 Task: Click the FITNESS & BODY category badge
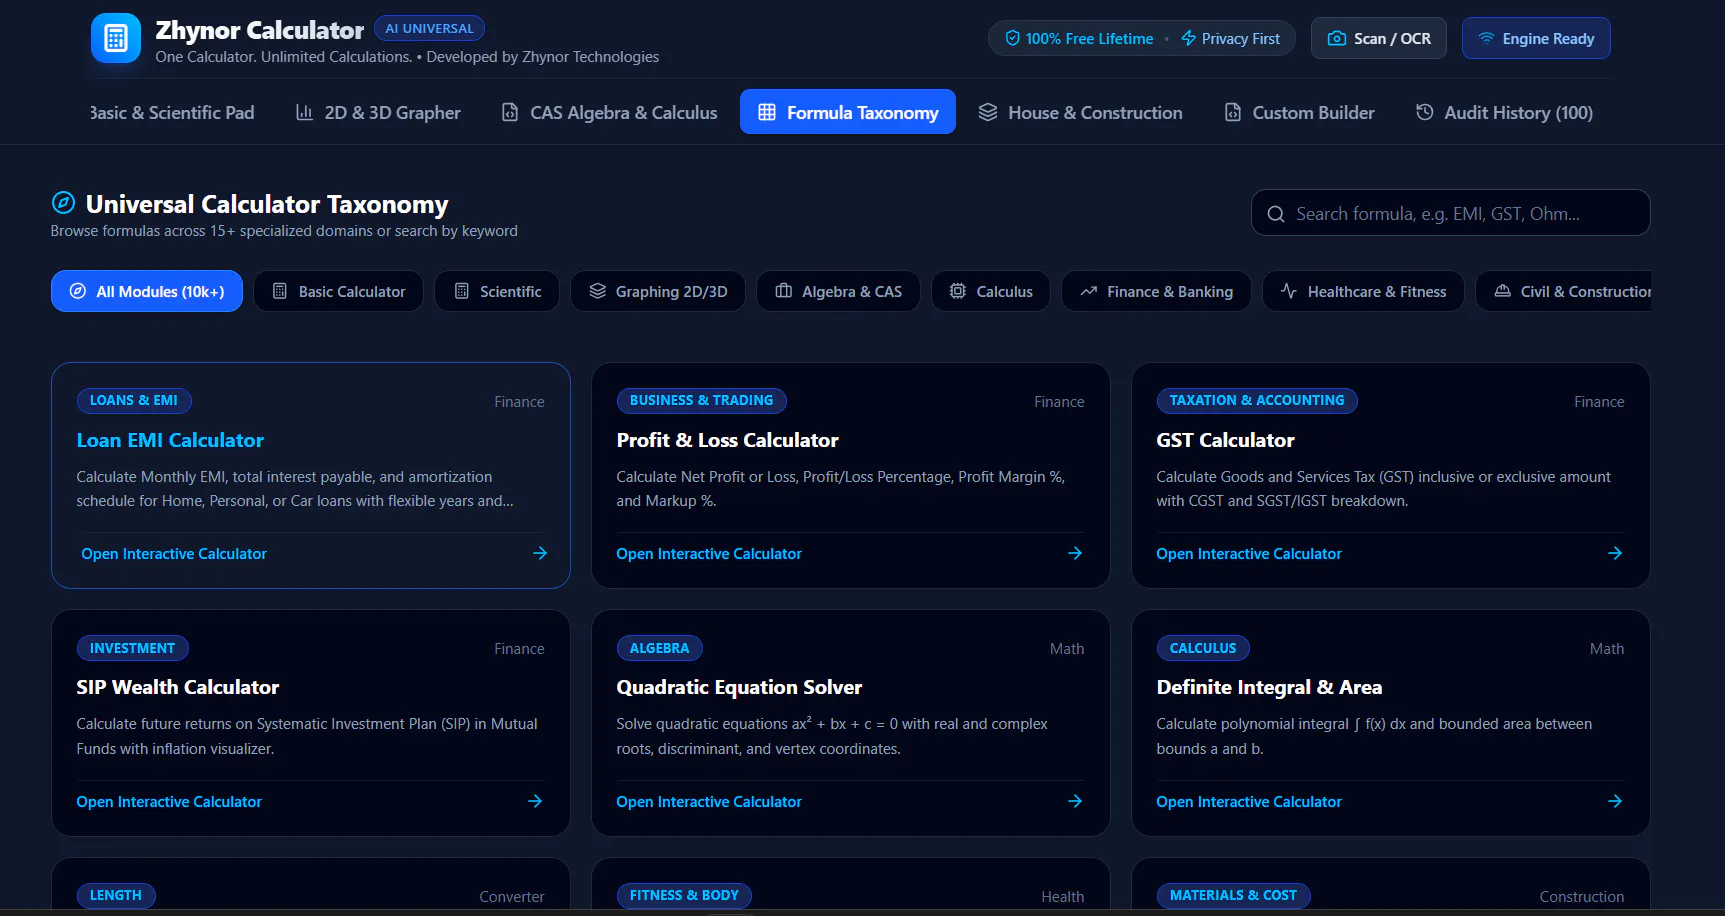tap(684, 895)
